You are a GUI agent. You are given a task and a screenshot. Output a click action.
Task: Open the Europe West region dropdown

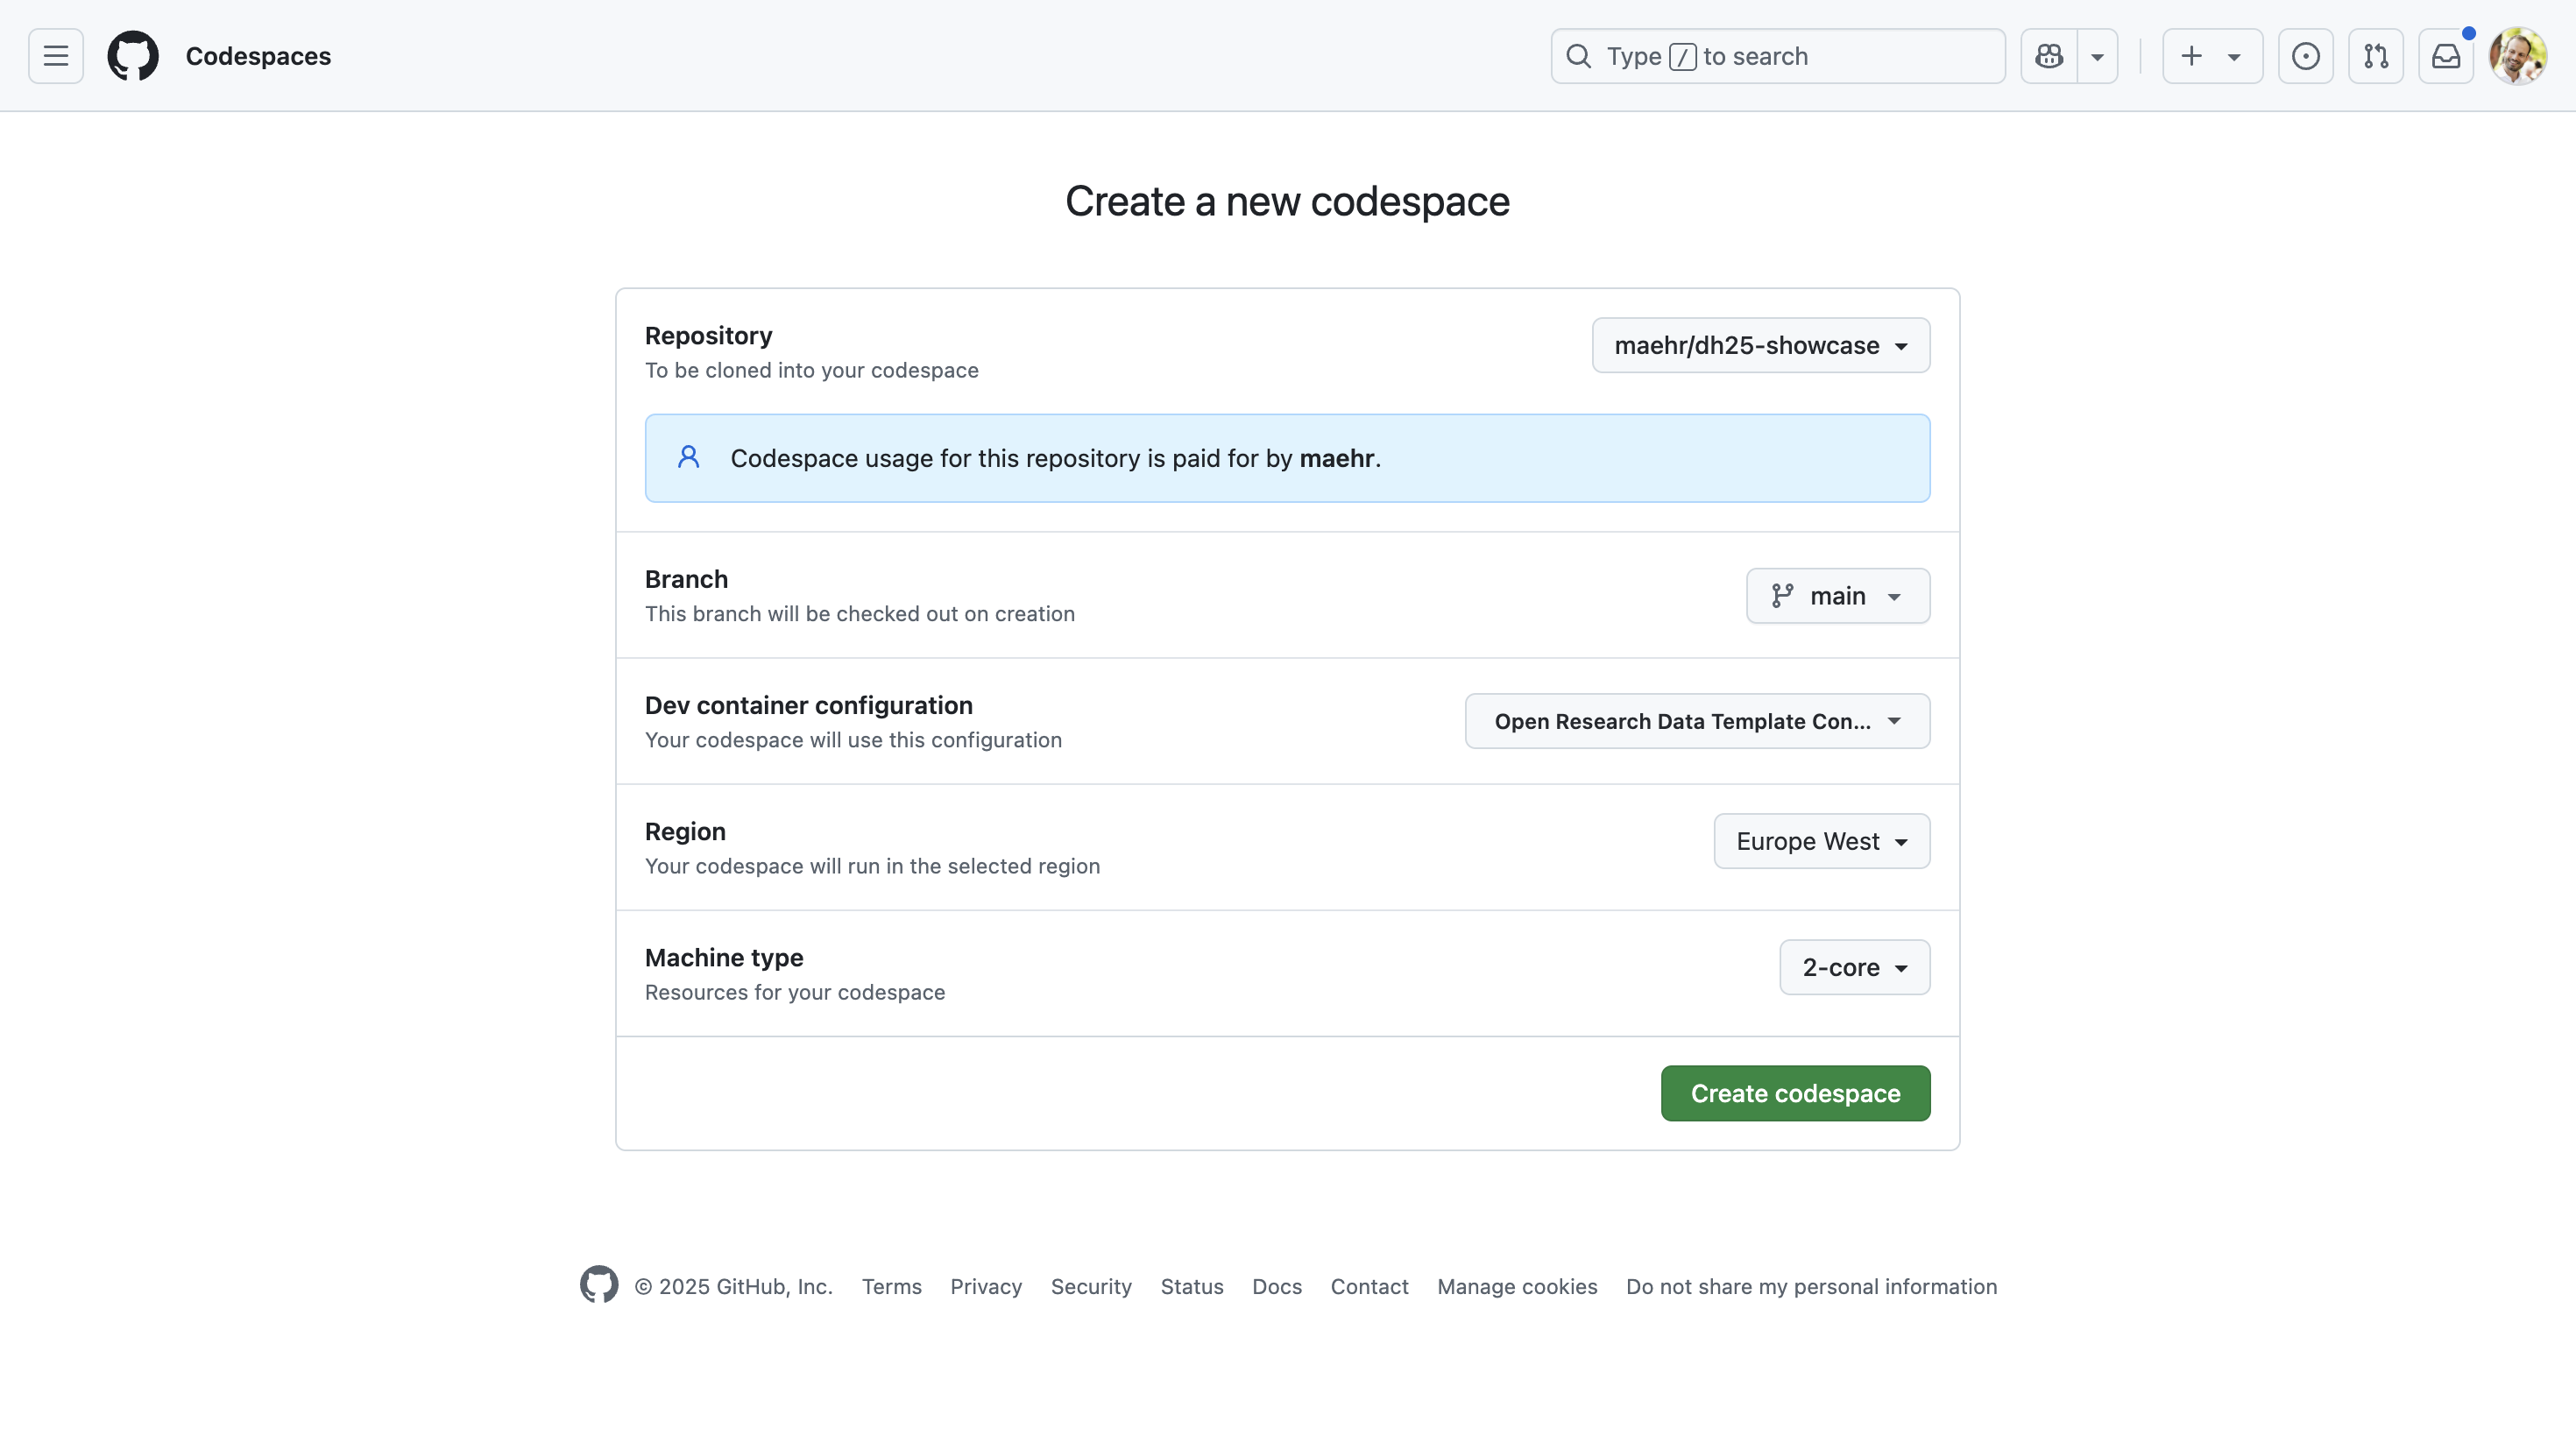point(1821,841)
